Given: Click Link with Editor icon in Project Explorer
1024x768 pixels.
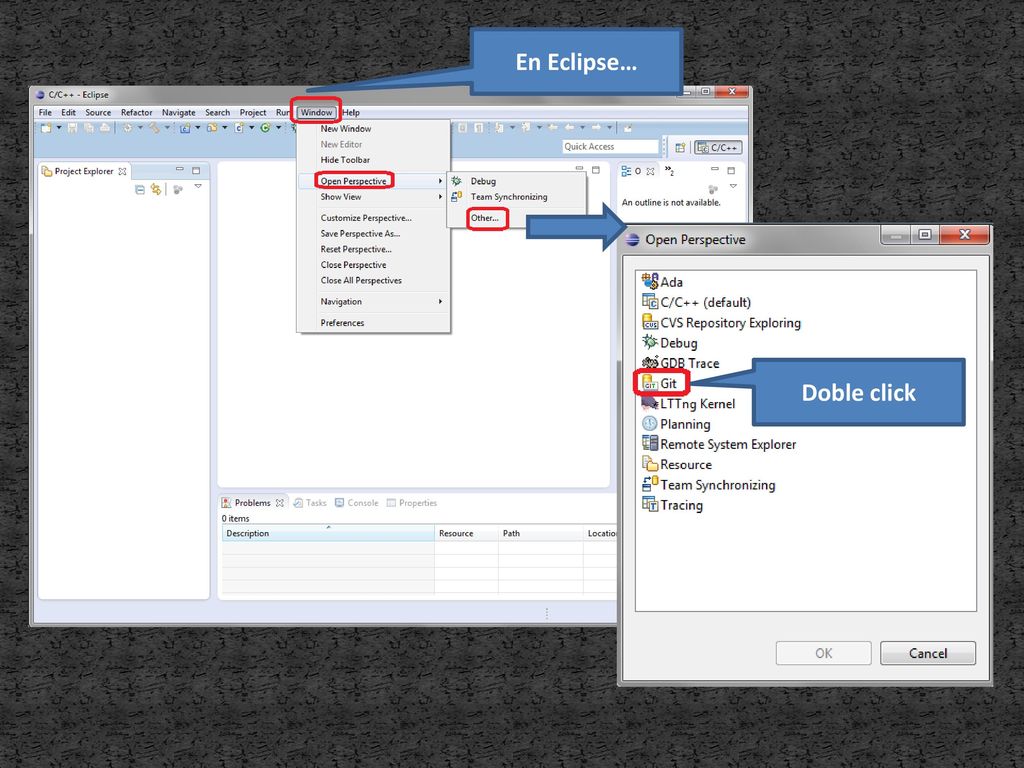Looking at the screenshot, I should (x=156, y=189).
